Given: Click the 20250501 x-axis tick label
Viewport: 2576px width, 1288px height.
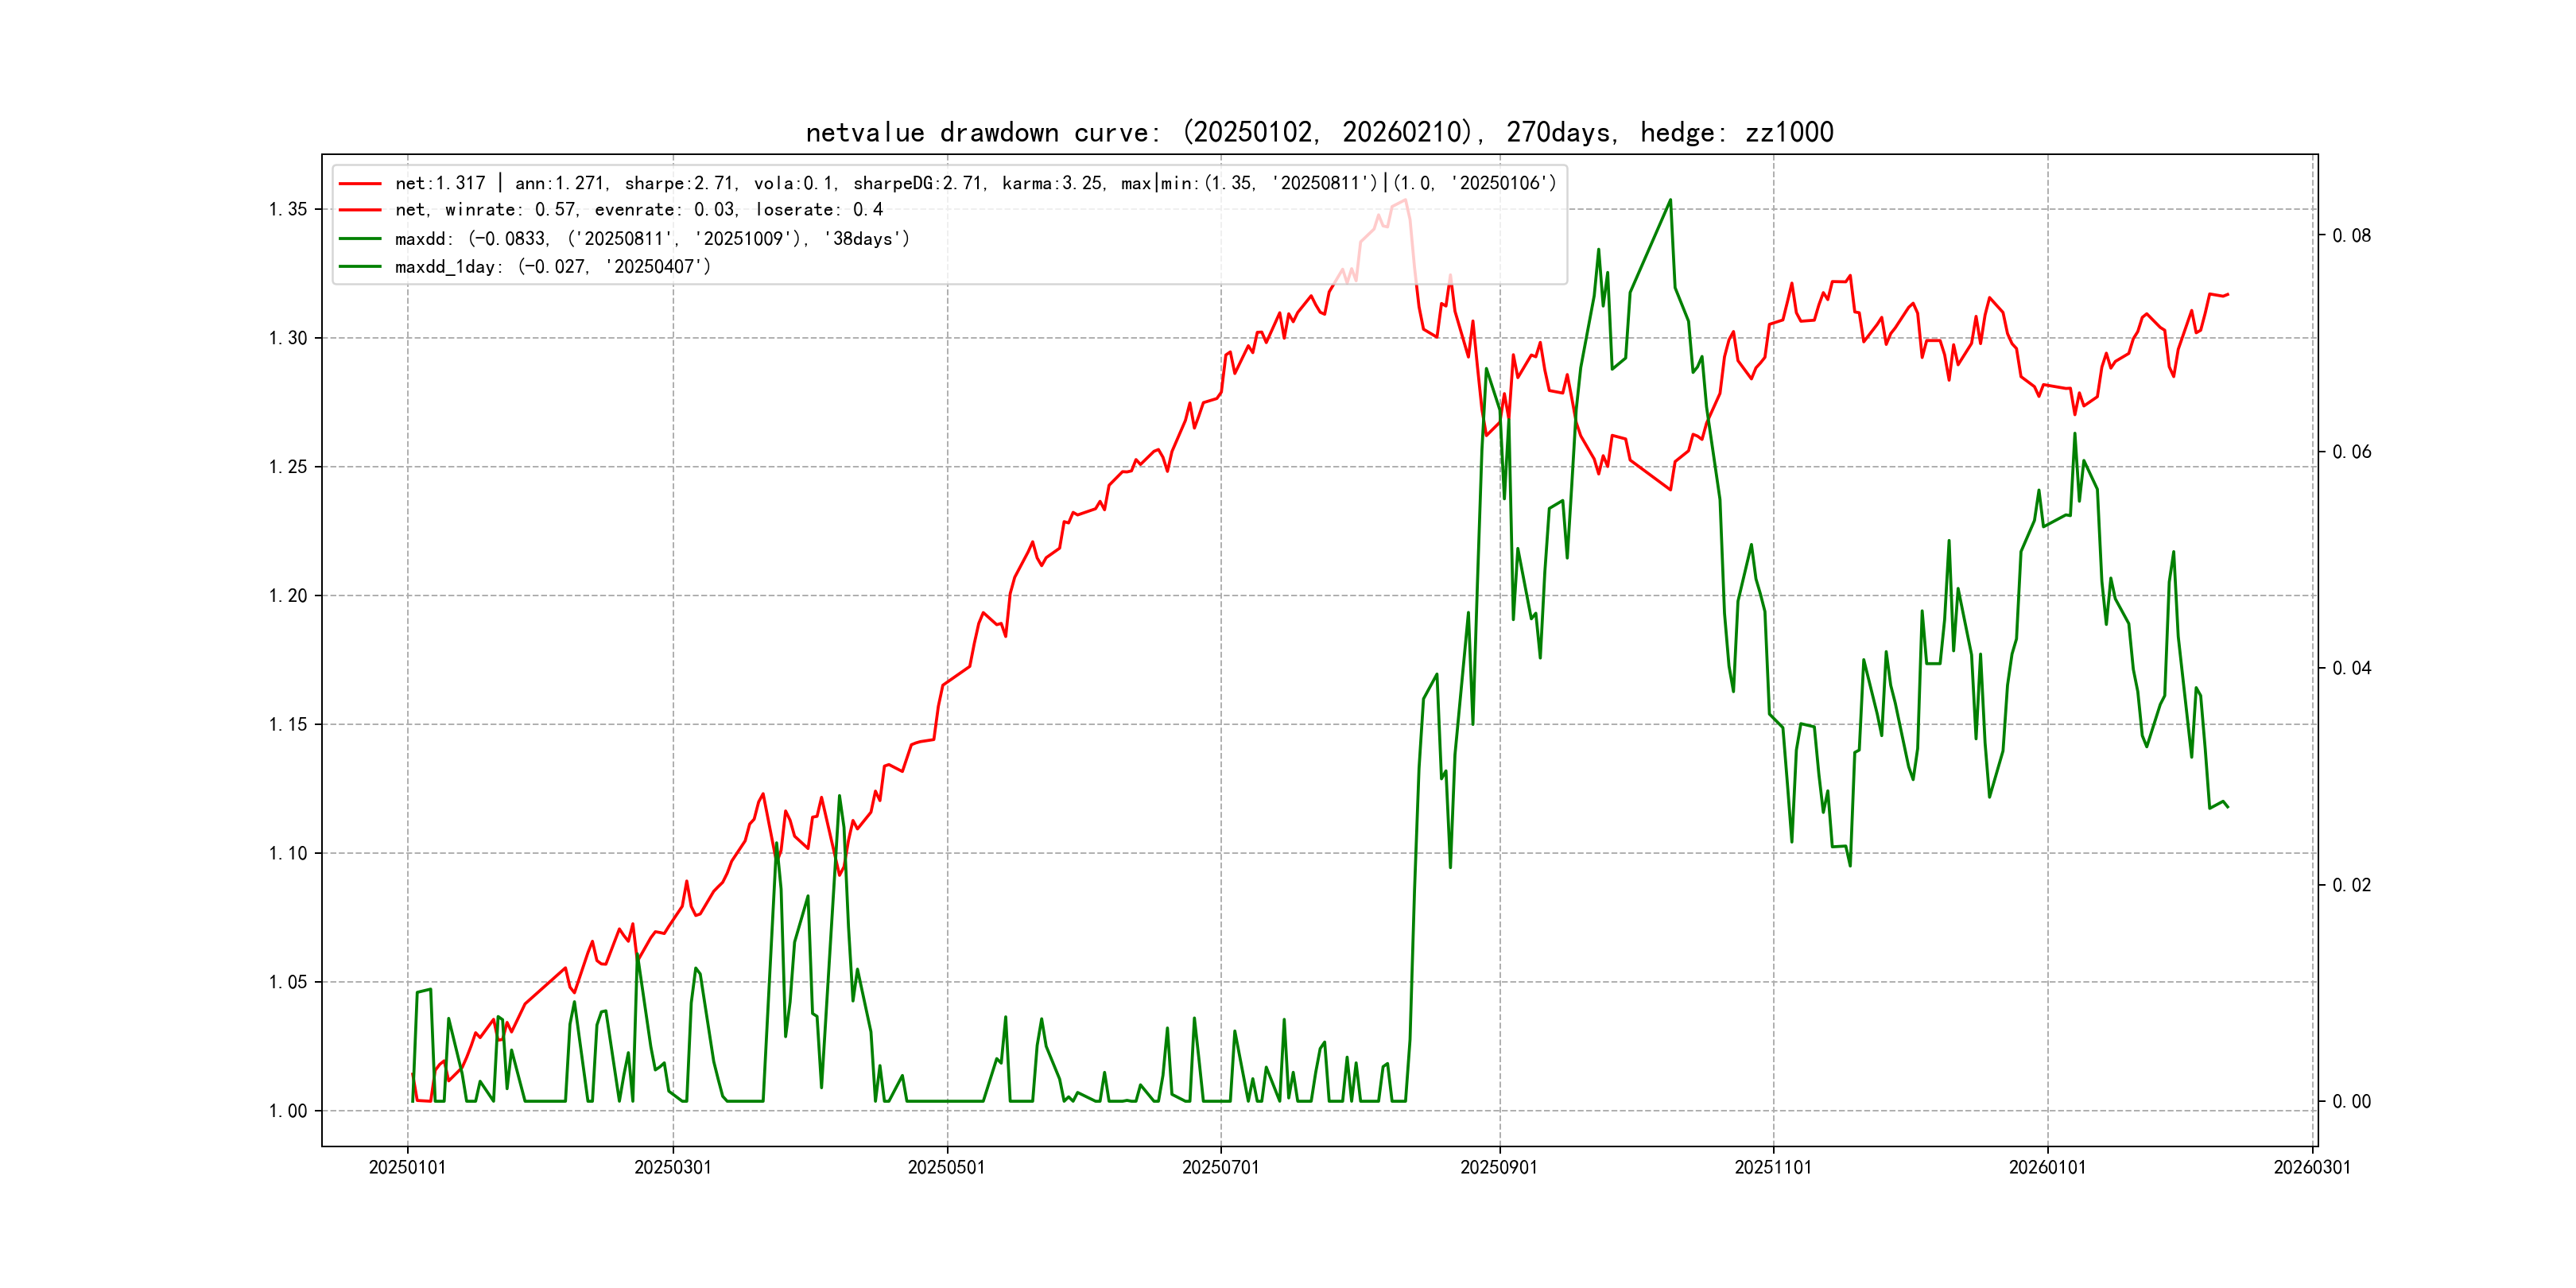Looking at the screenshot, I should tap(946, 1168).
